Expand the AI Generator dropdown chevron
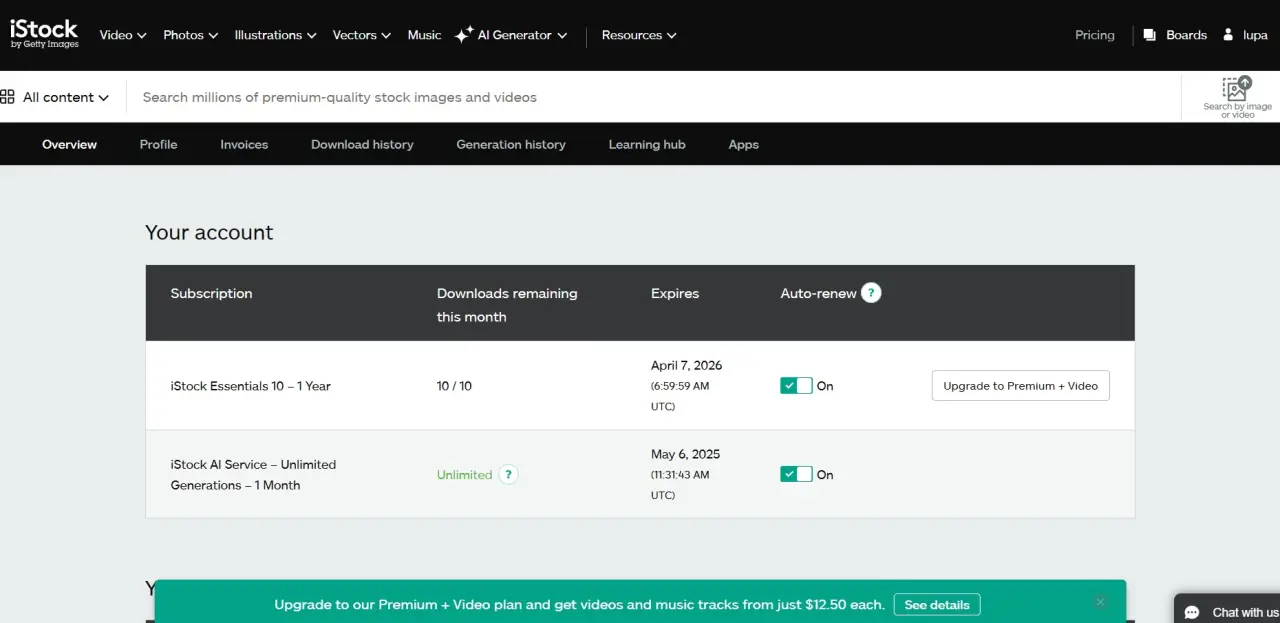The image size is (1280, 623). [562, 35]
